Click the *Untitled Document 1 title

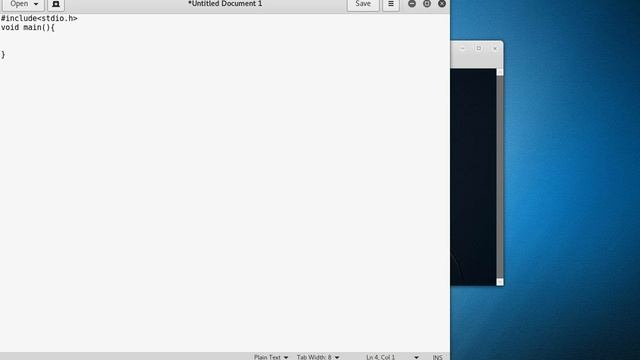pos(225,4)
